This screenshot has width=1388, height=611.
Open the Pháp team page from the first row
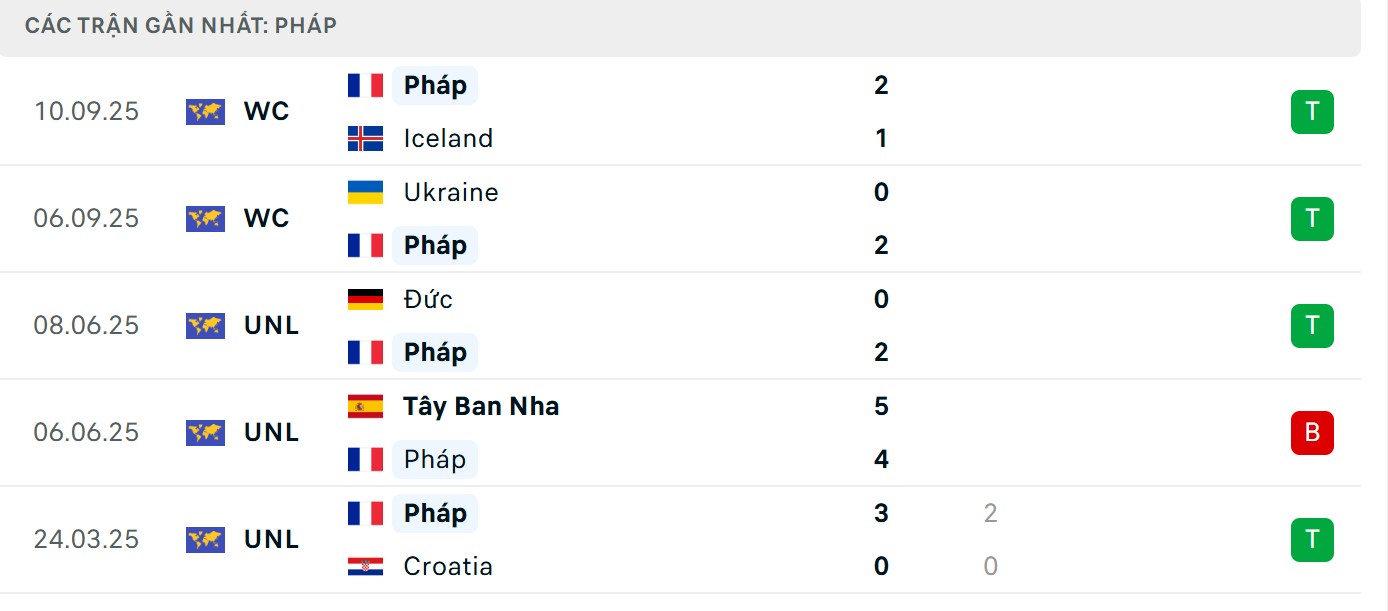coord(432,85)
